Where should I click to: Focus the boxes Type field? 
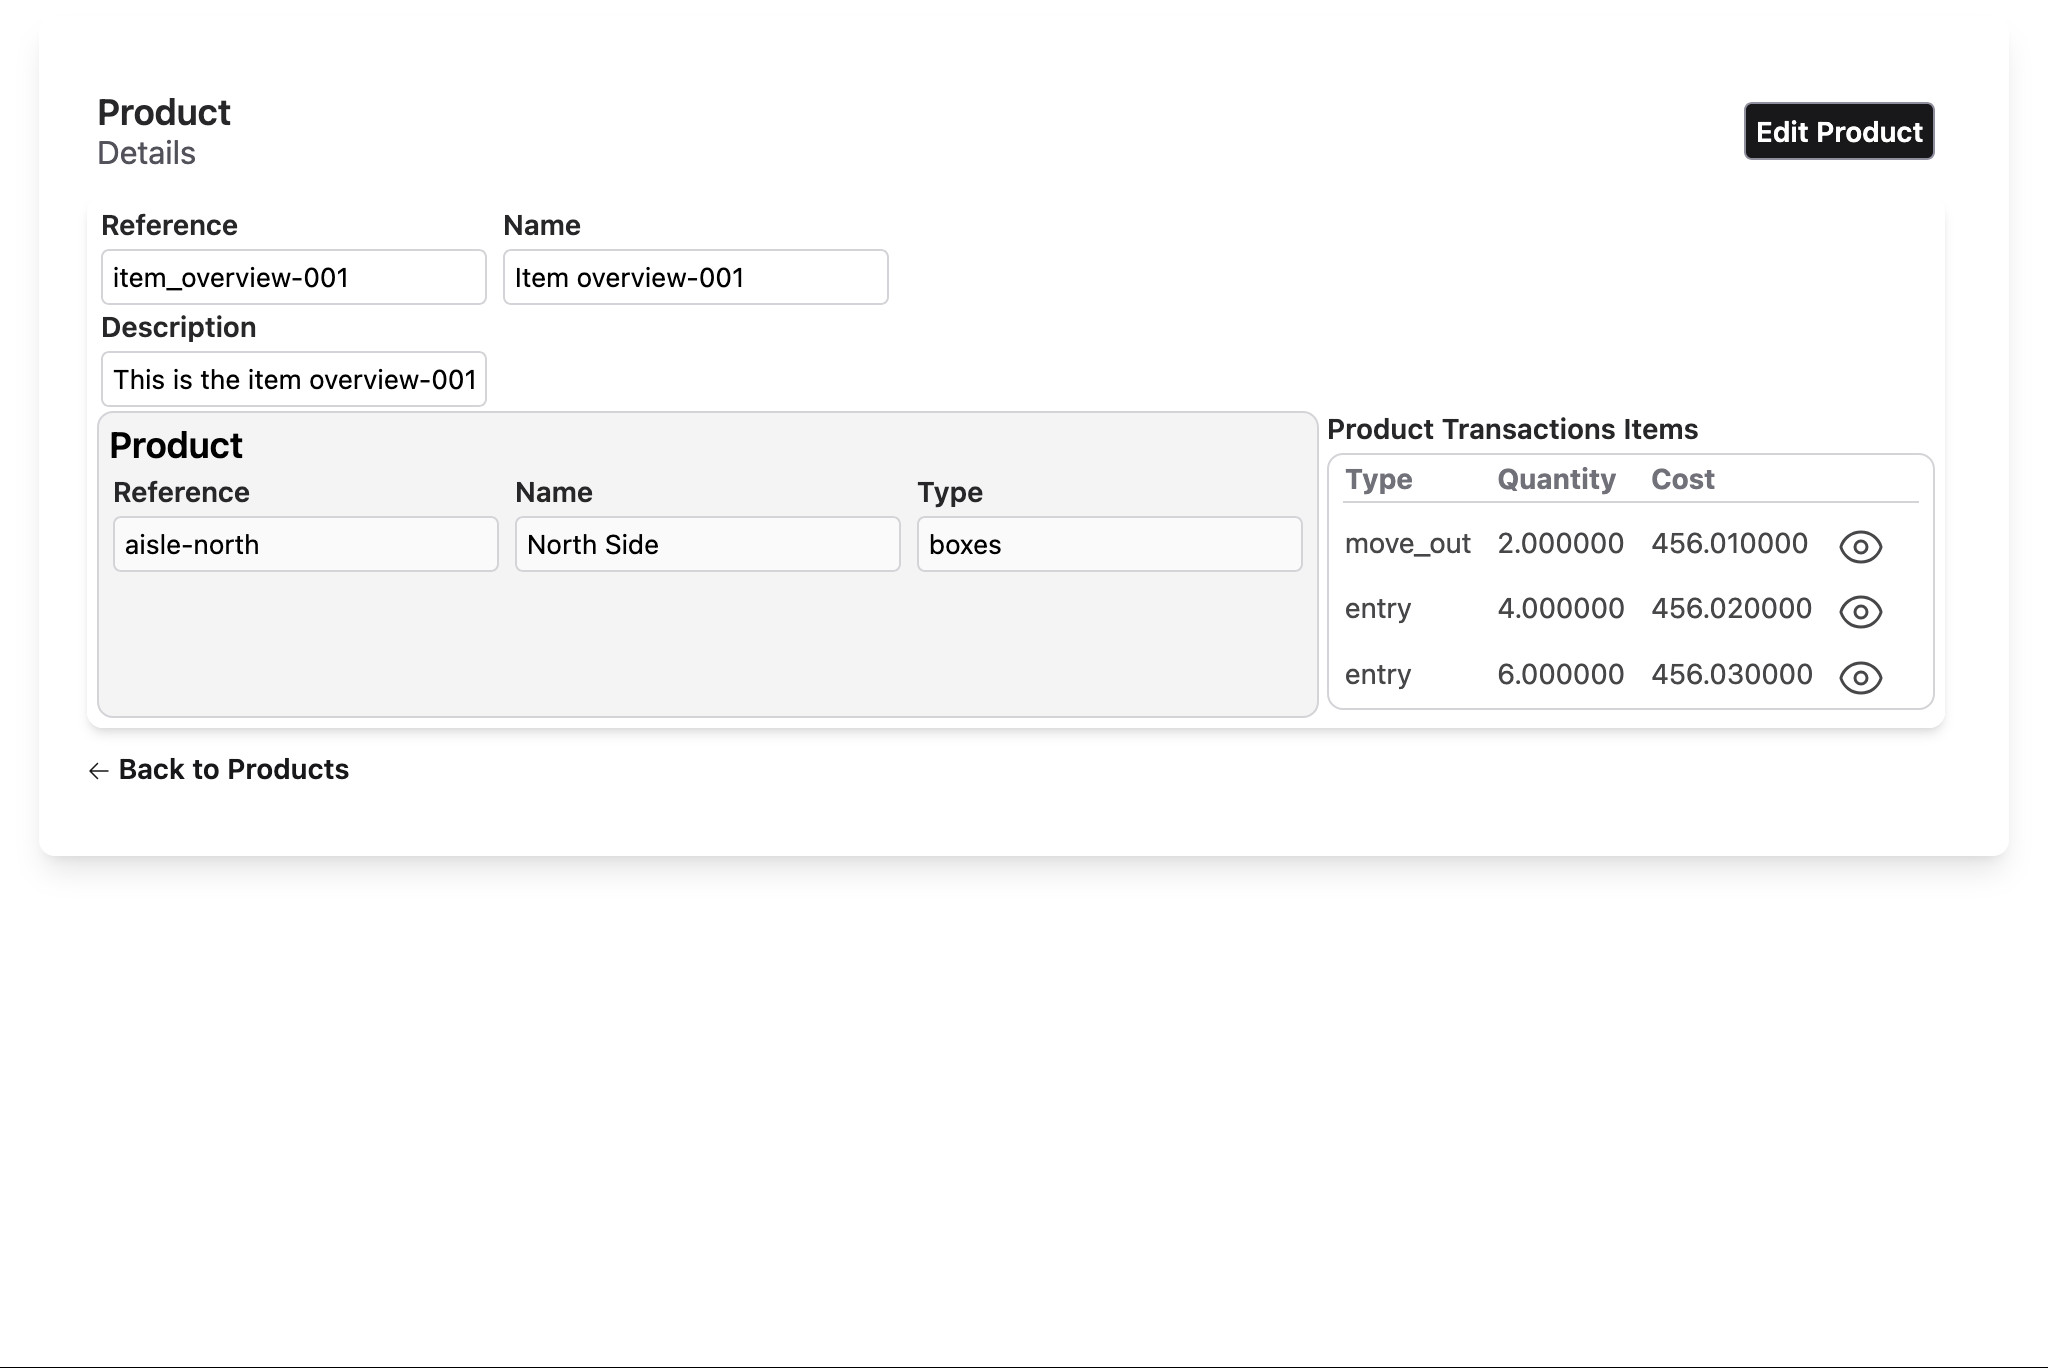pyautogui.click(x=1109, y=544)
